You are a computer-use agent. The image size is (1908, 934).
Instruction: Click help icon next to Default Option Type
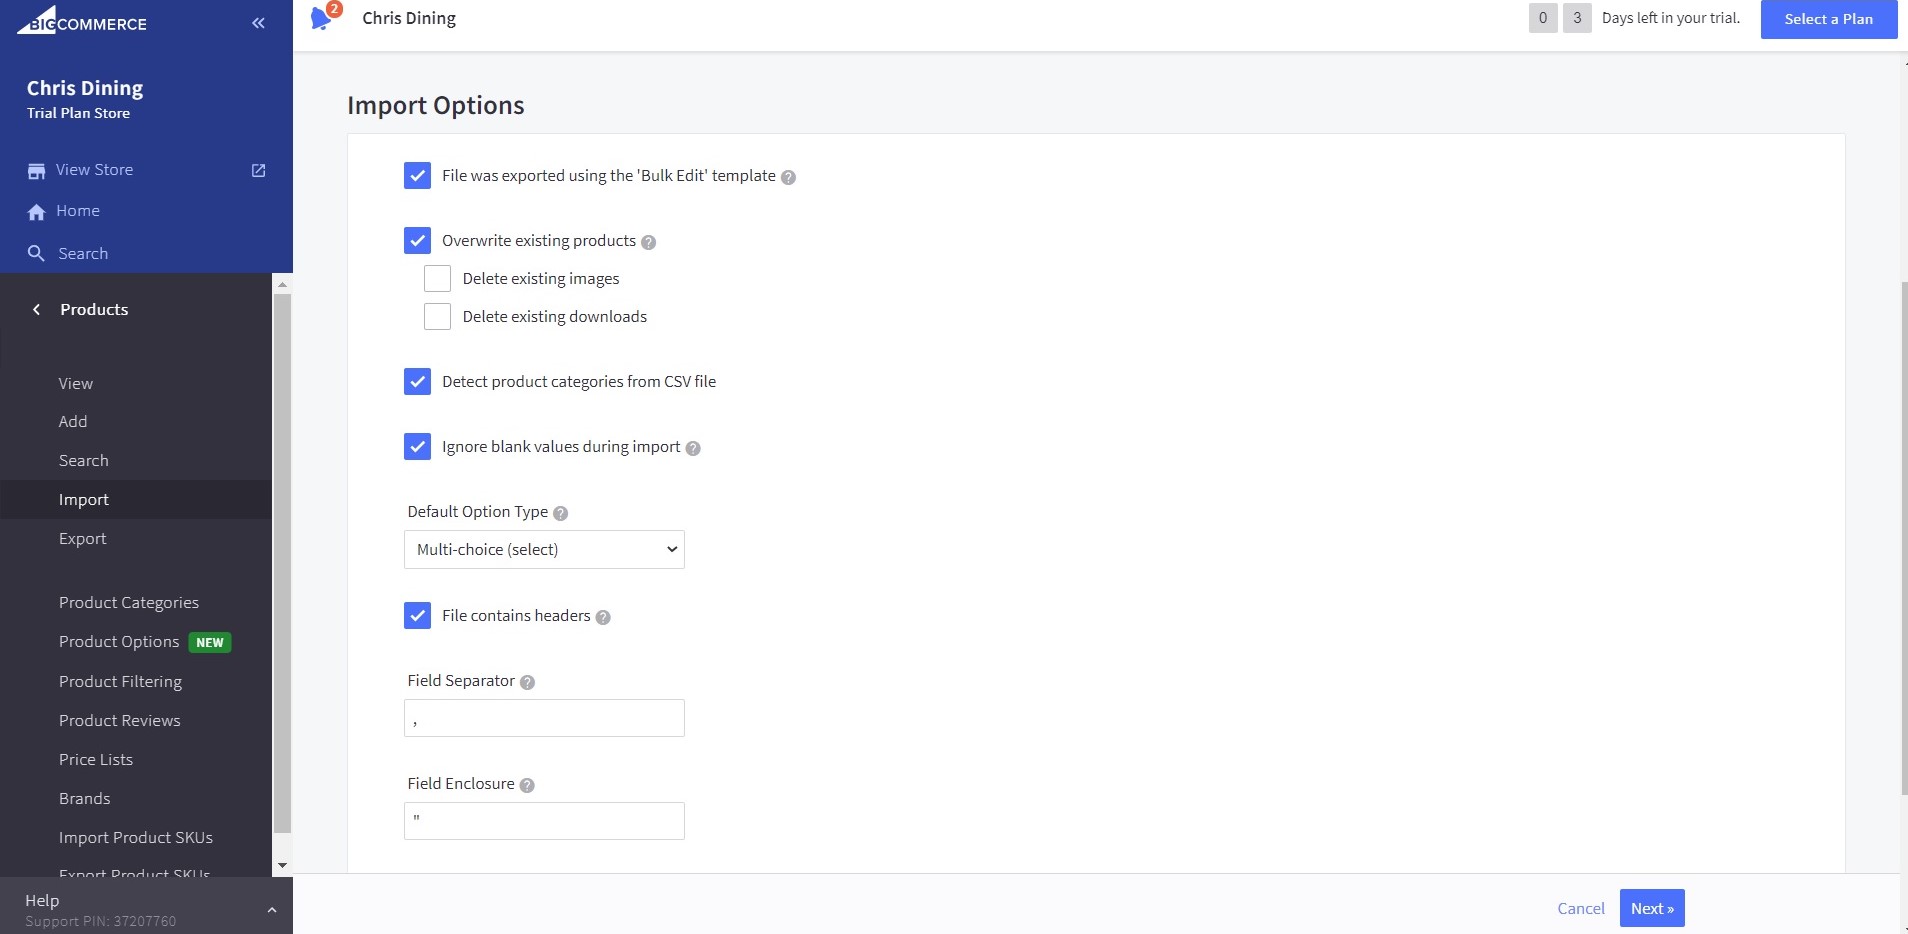tap(560, 513)
